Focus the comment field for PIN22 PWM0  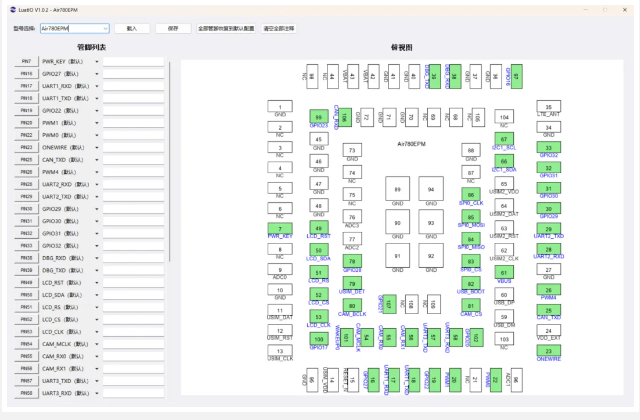(133, 135)
